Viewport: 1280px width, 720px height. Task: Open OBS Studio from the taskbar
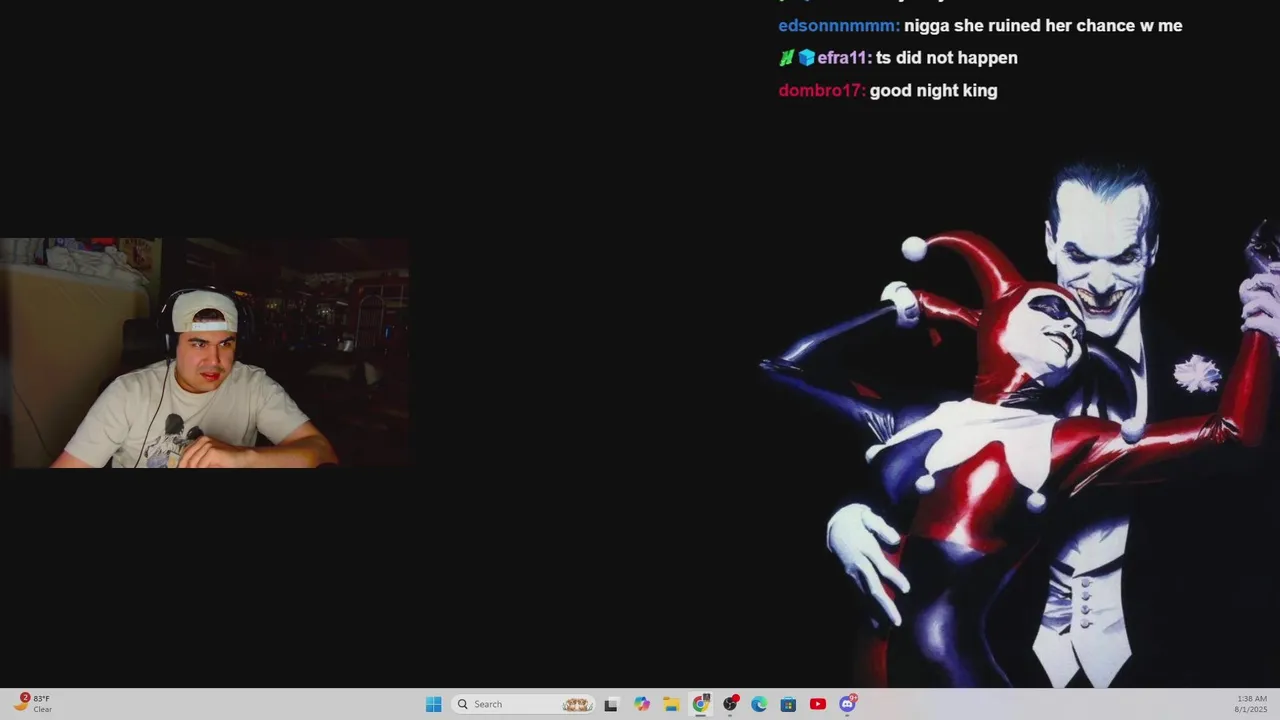tap(730, 704)
